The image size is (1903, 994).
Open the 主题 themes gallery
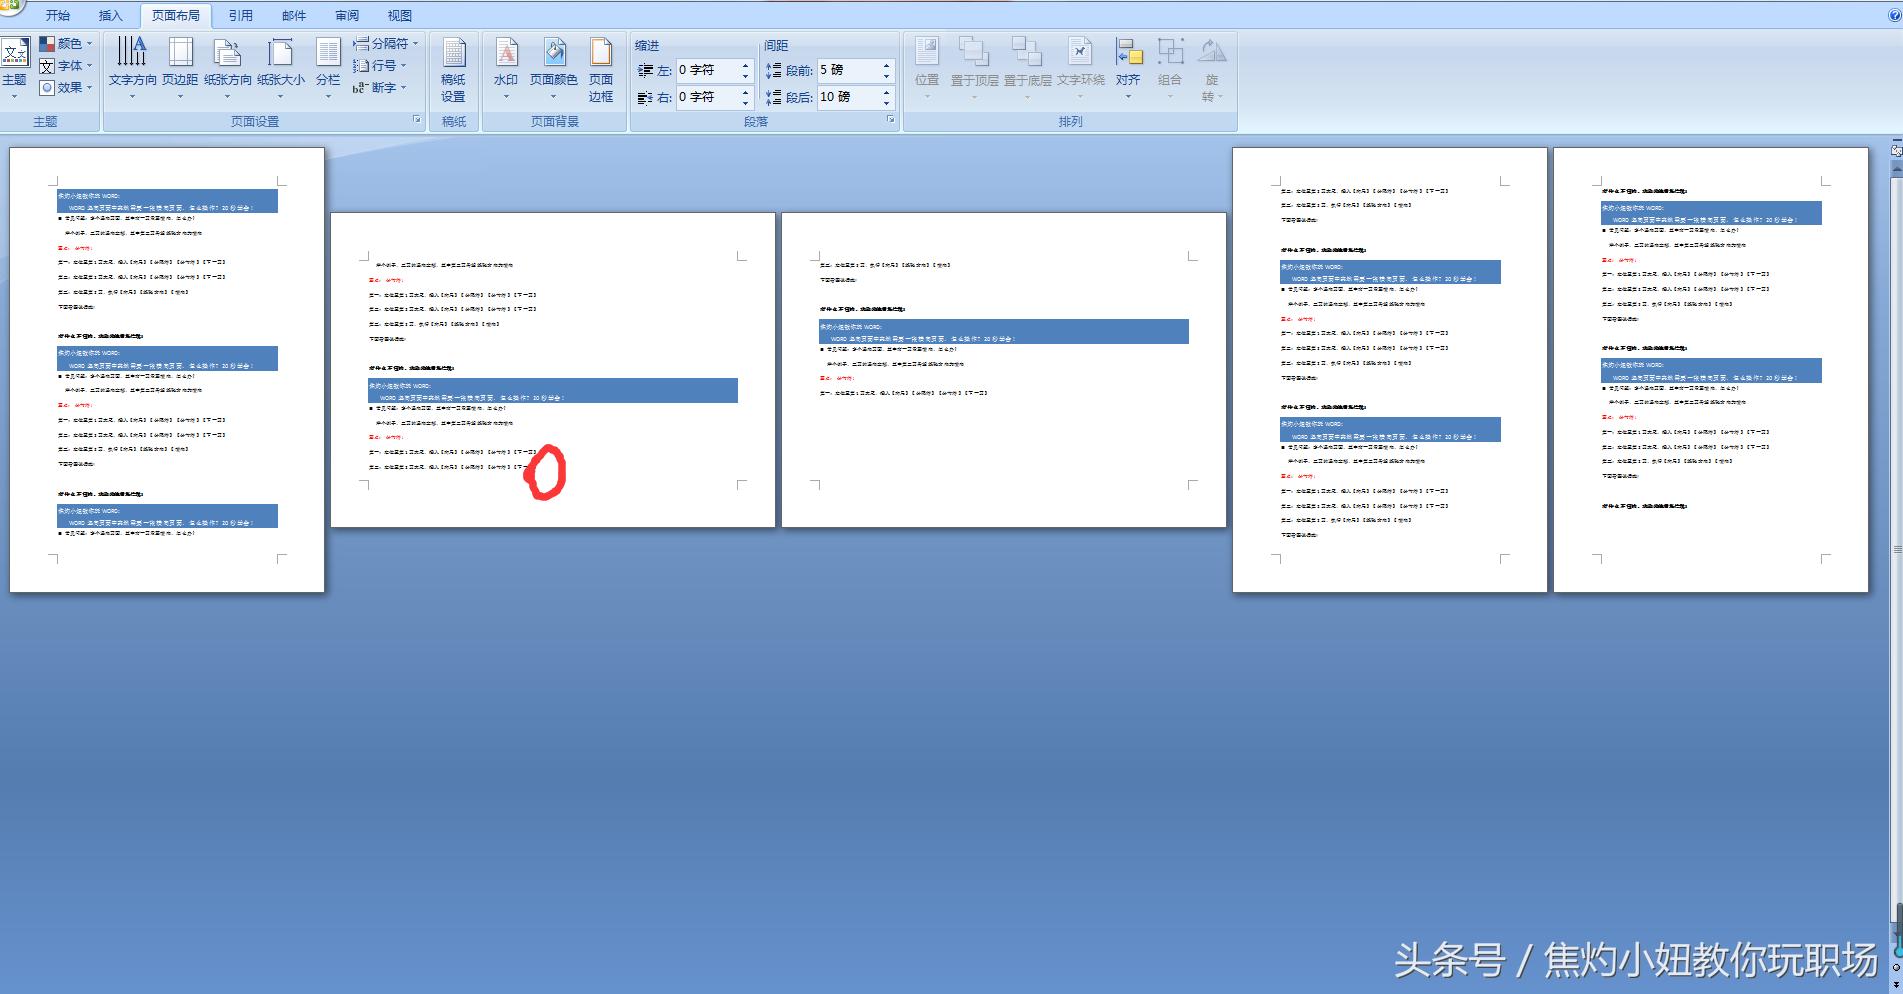click(14, 67)
